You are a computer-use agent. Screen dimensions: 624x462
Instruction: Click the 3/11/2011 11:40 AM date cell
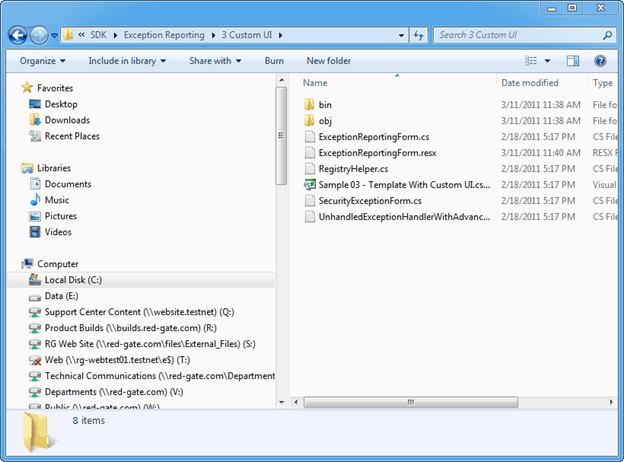540,153
